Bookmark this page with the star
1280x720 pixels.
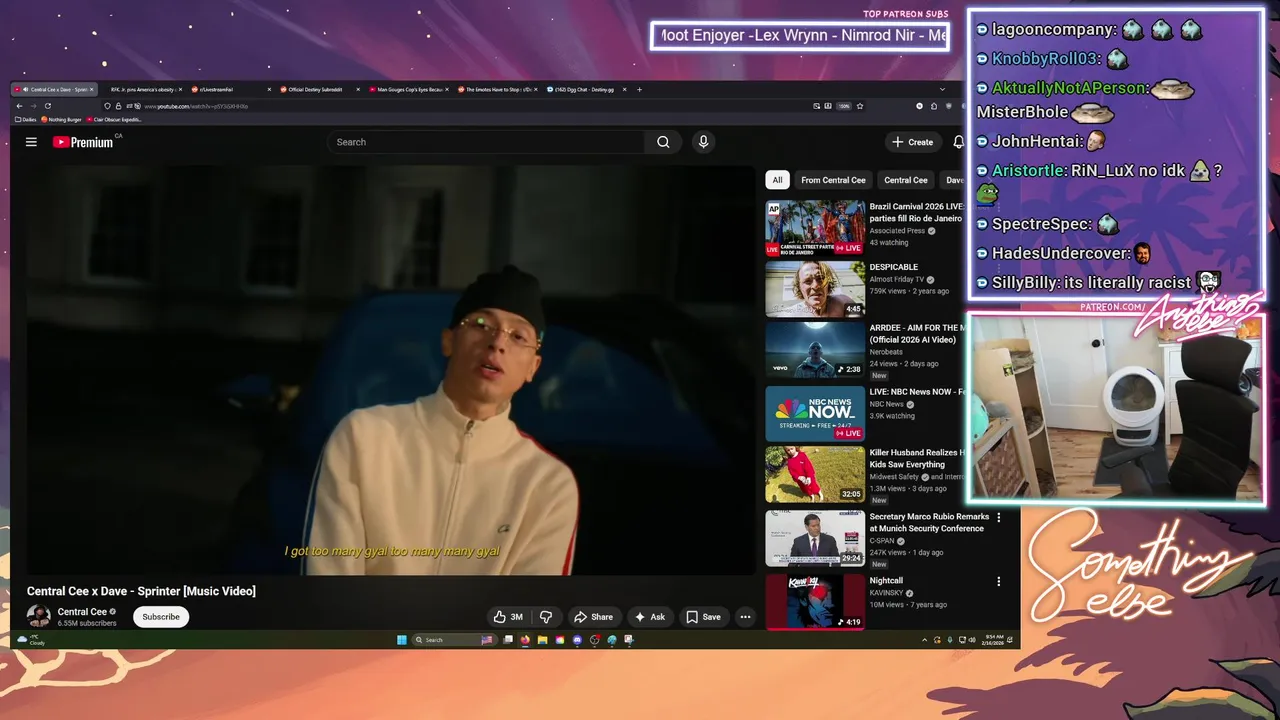click(x=859, y=106)
